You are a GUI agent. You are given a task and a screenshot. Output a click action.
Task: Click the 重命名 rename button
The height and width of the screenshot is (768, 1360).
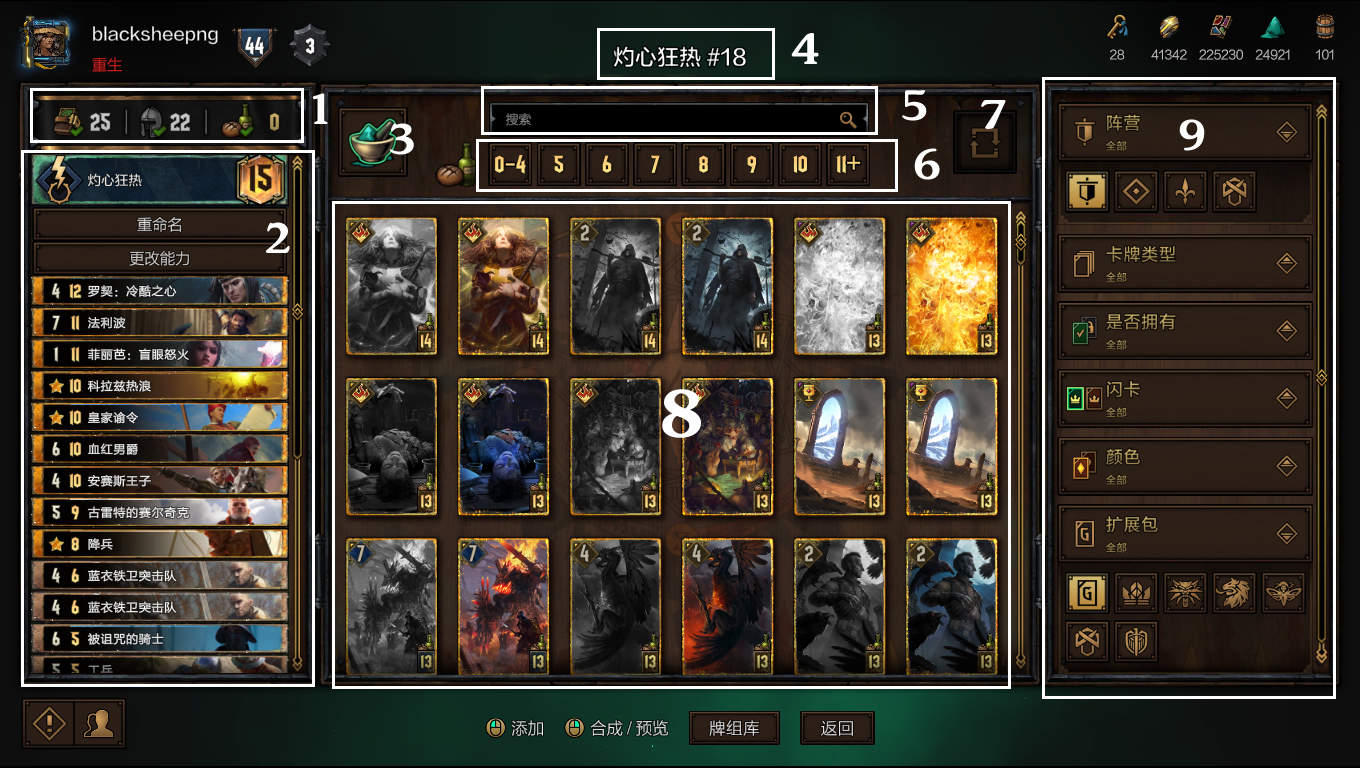[160, 225]
